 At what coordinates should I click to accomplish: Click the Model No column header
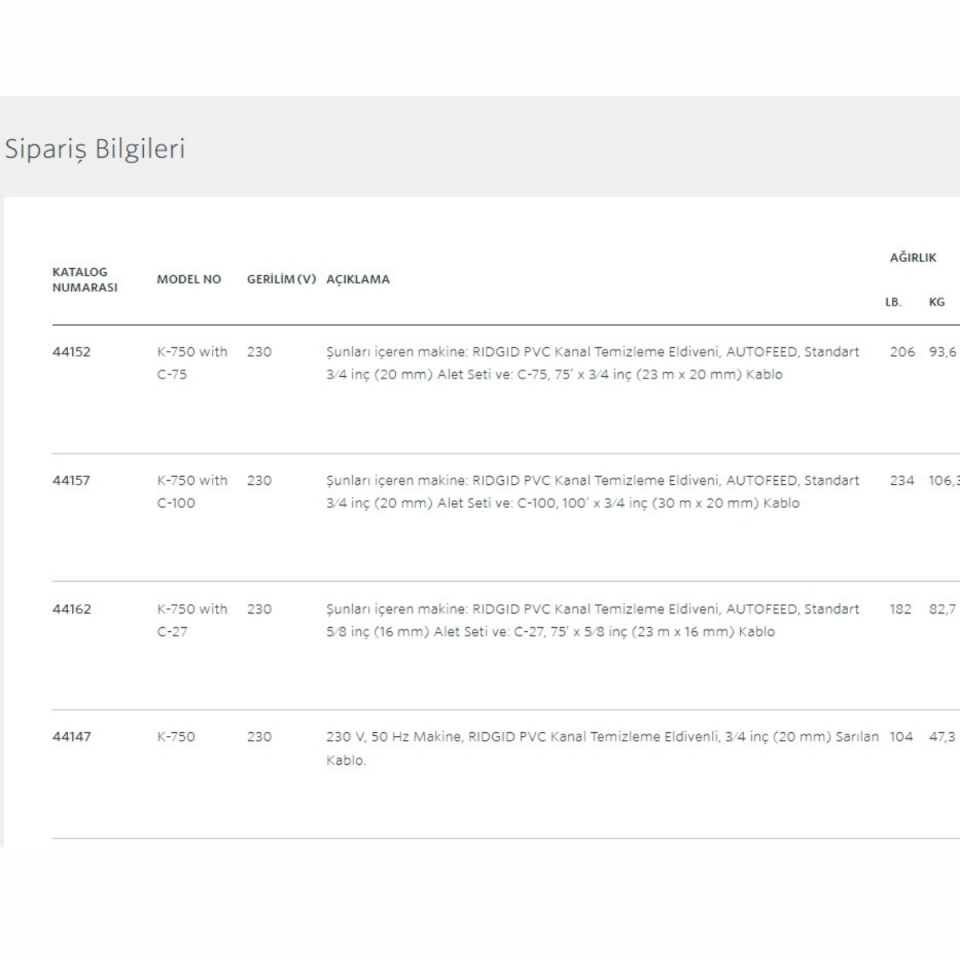point(189,279)
